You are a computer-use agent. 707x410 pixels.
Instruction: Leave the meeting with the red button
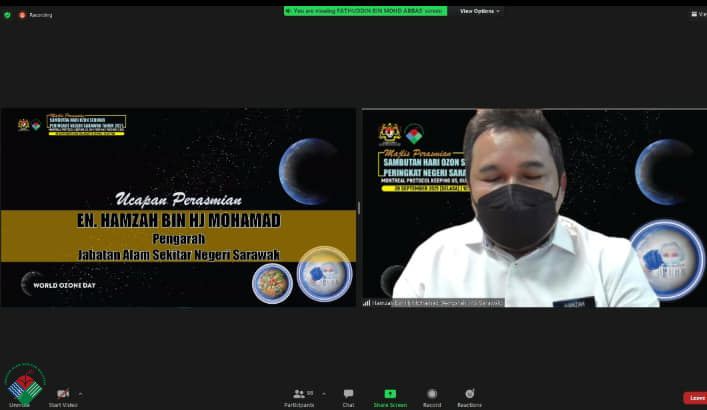[695, 398]
